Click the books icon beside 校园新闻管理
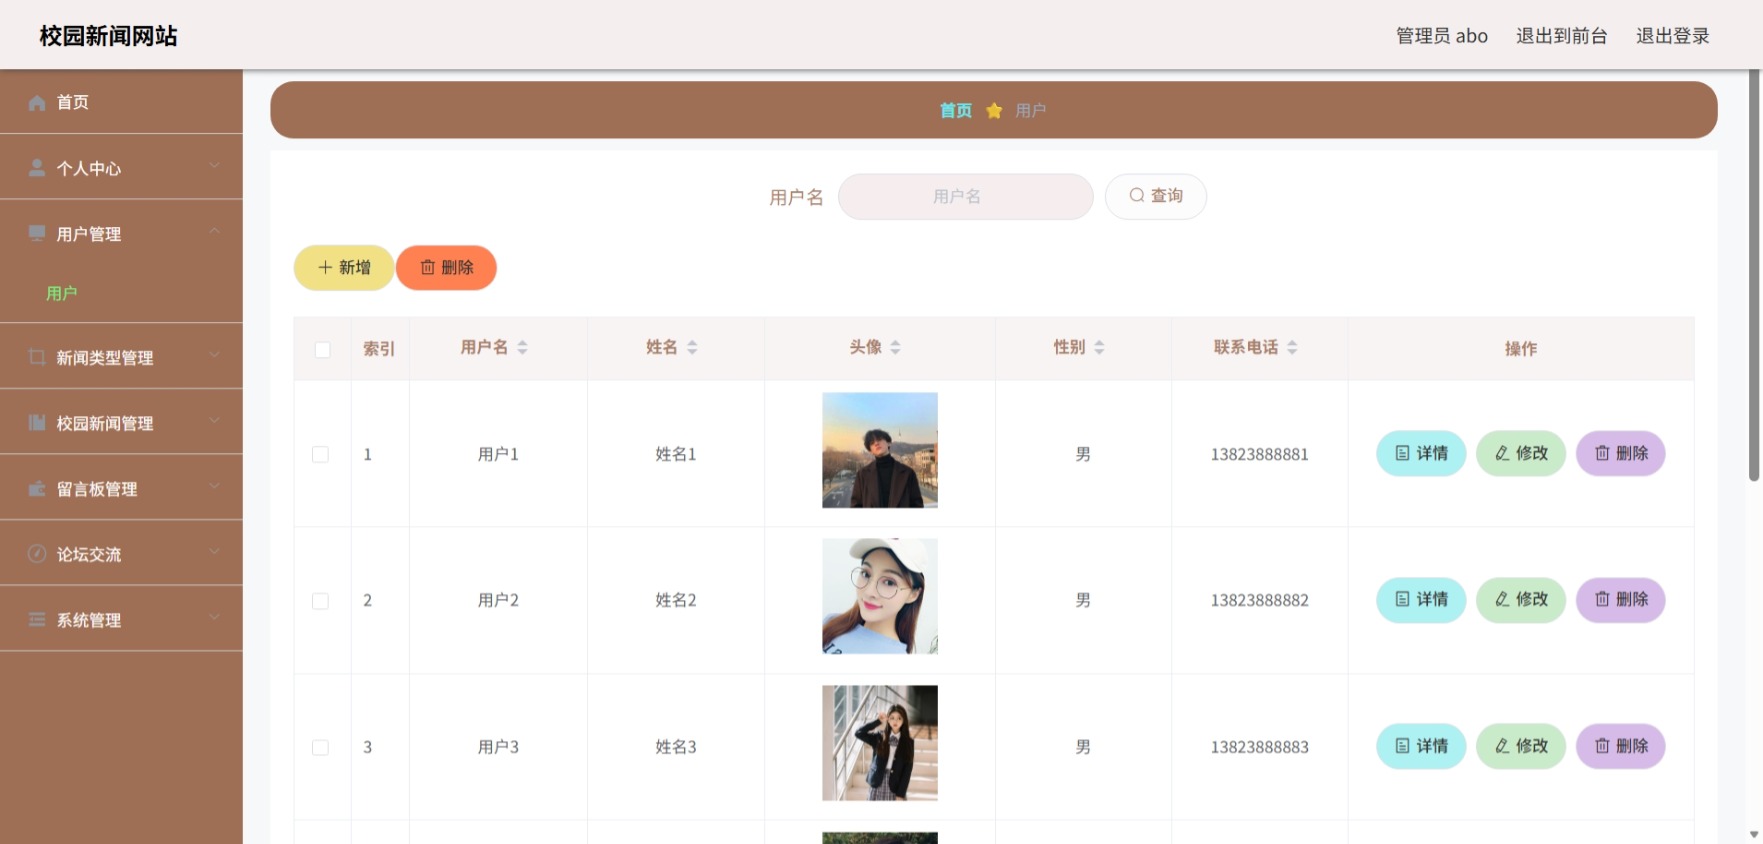Screen dimensions: 1763x844 (x=37, y=423)
